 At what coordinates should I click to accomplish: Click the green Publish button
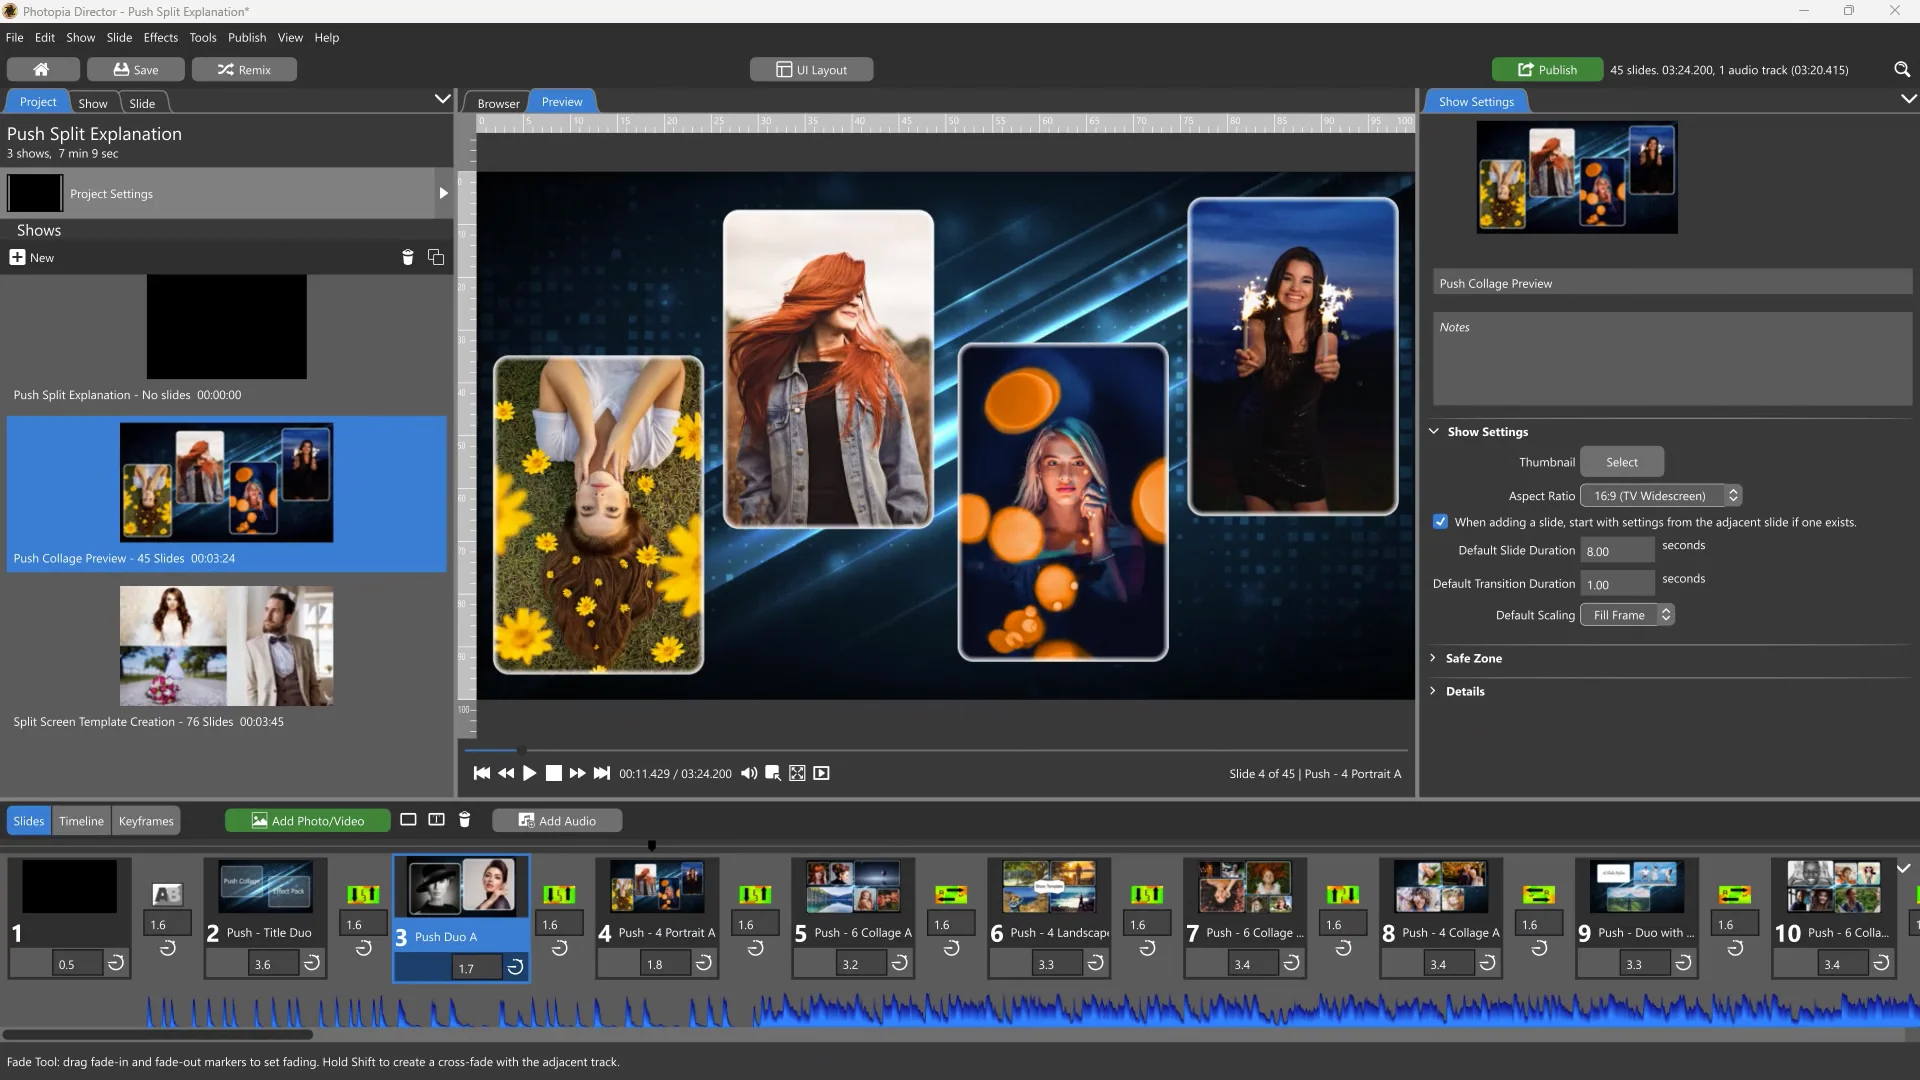(x=1547, y=69)
